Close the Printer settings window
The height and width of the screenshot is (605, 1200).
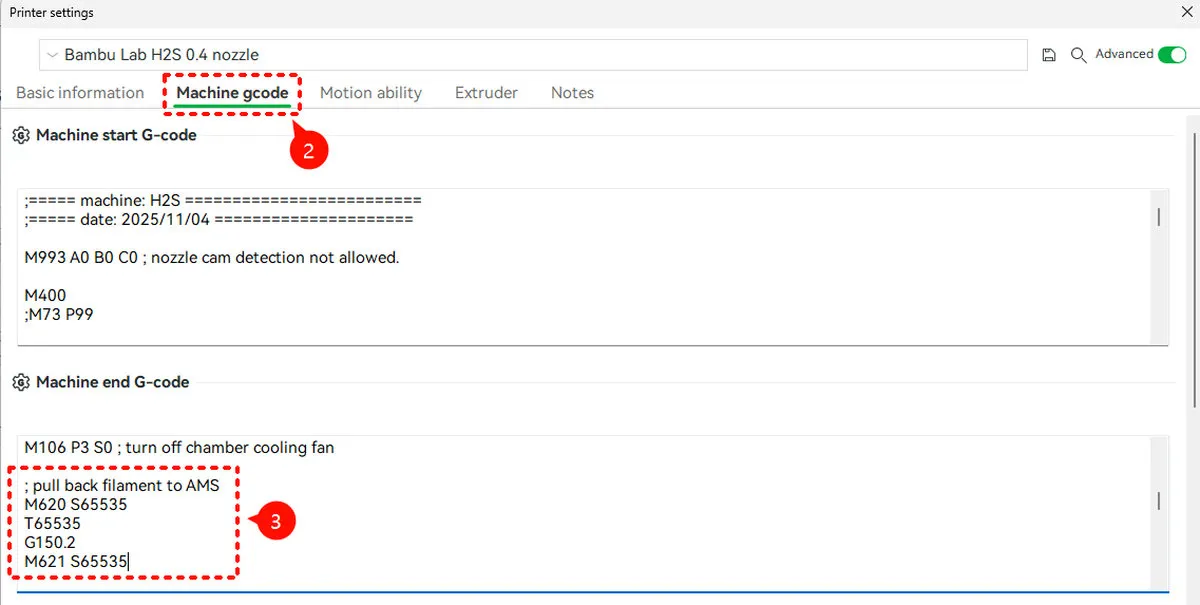[x=1186, y=12]
